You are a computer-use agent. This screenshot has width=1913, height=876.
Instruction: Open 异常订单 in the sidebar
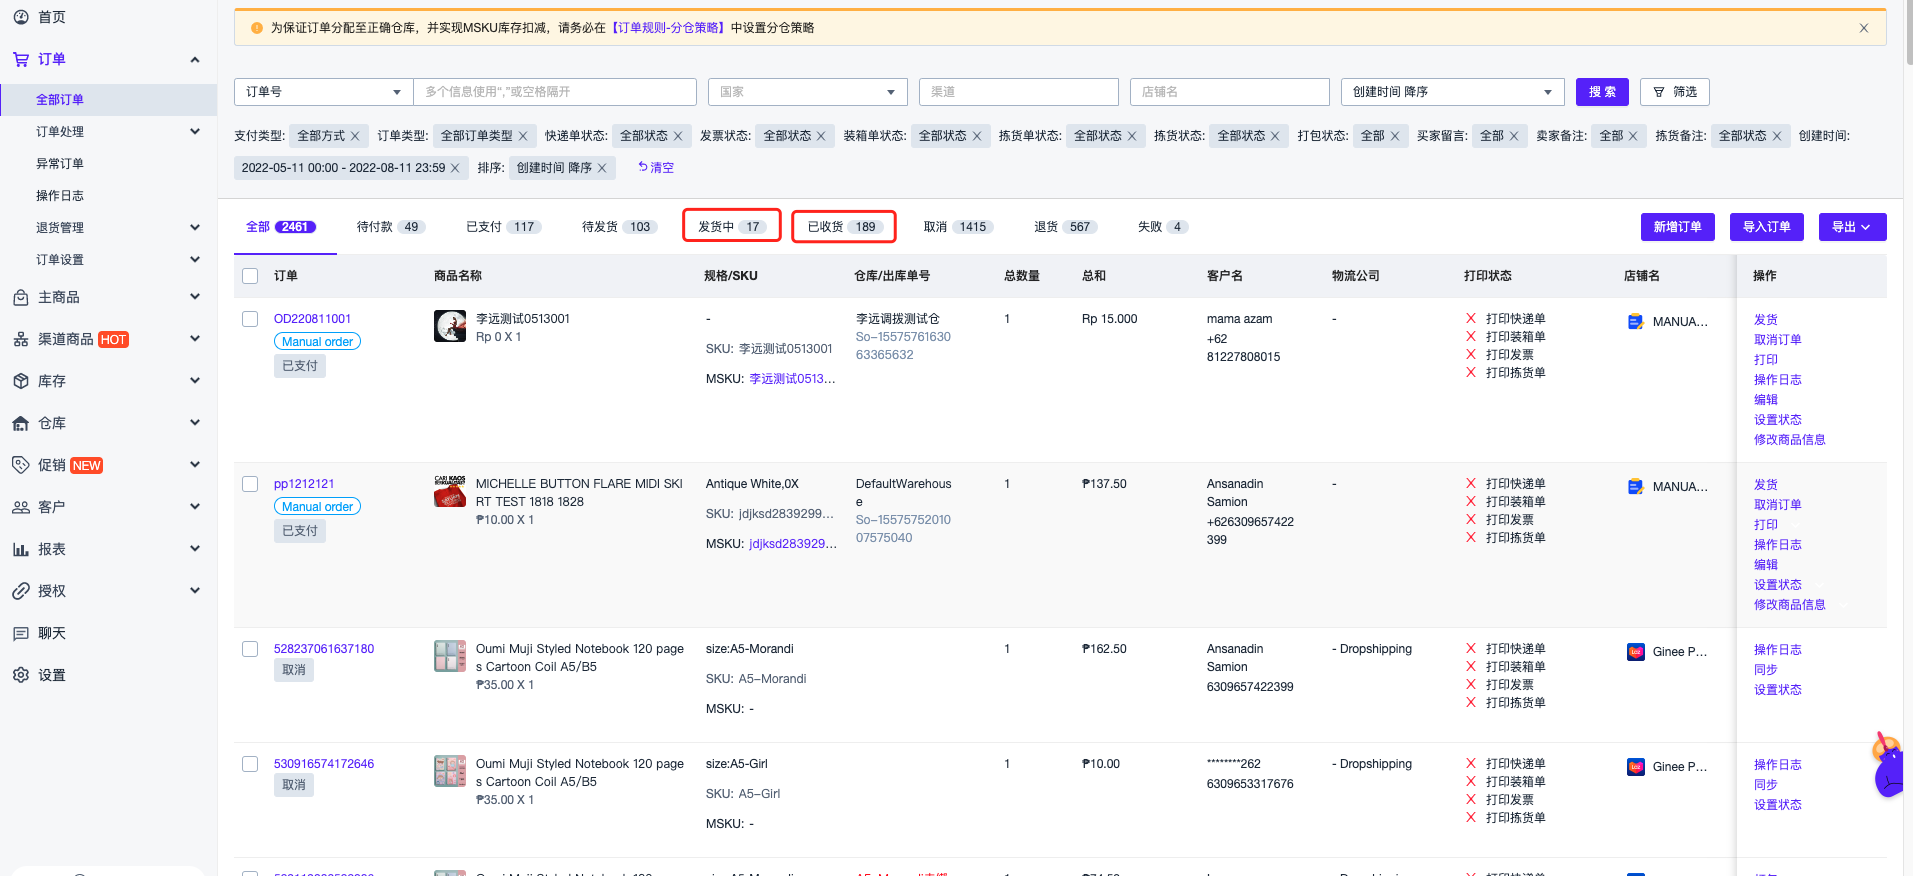pyautogui.click(x=60, y=163)
